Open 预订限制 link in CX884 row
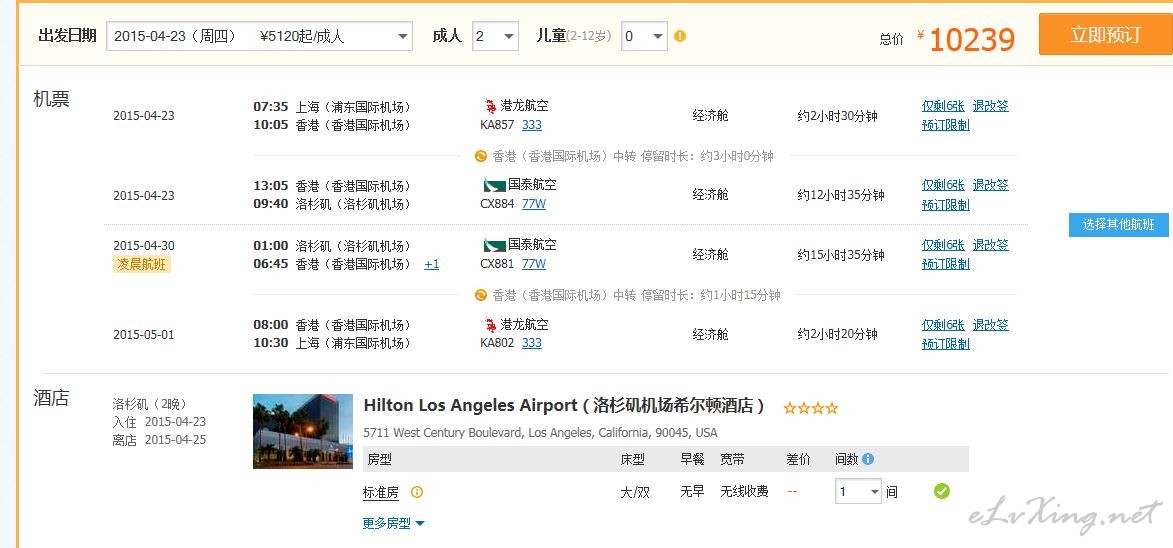Screen dimensions: 1173x548 (x=946, y=204)
